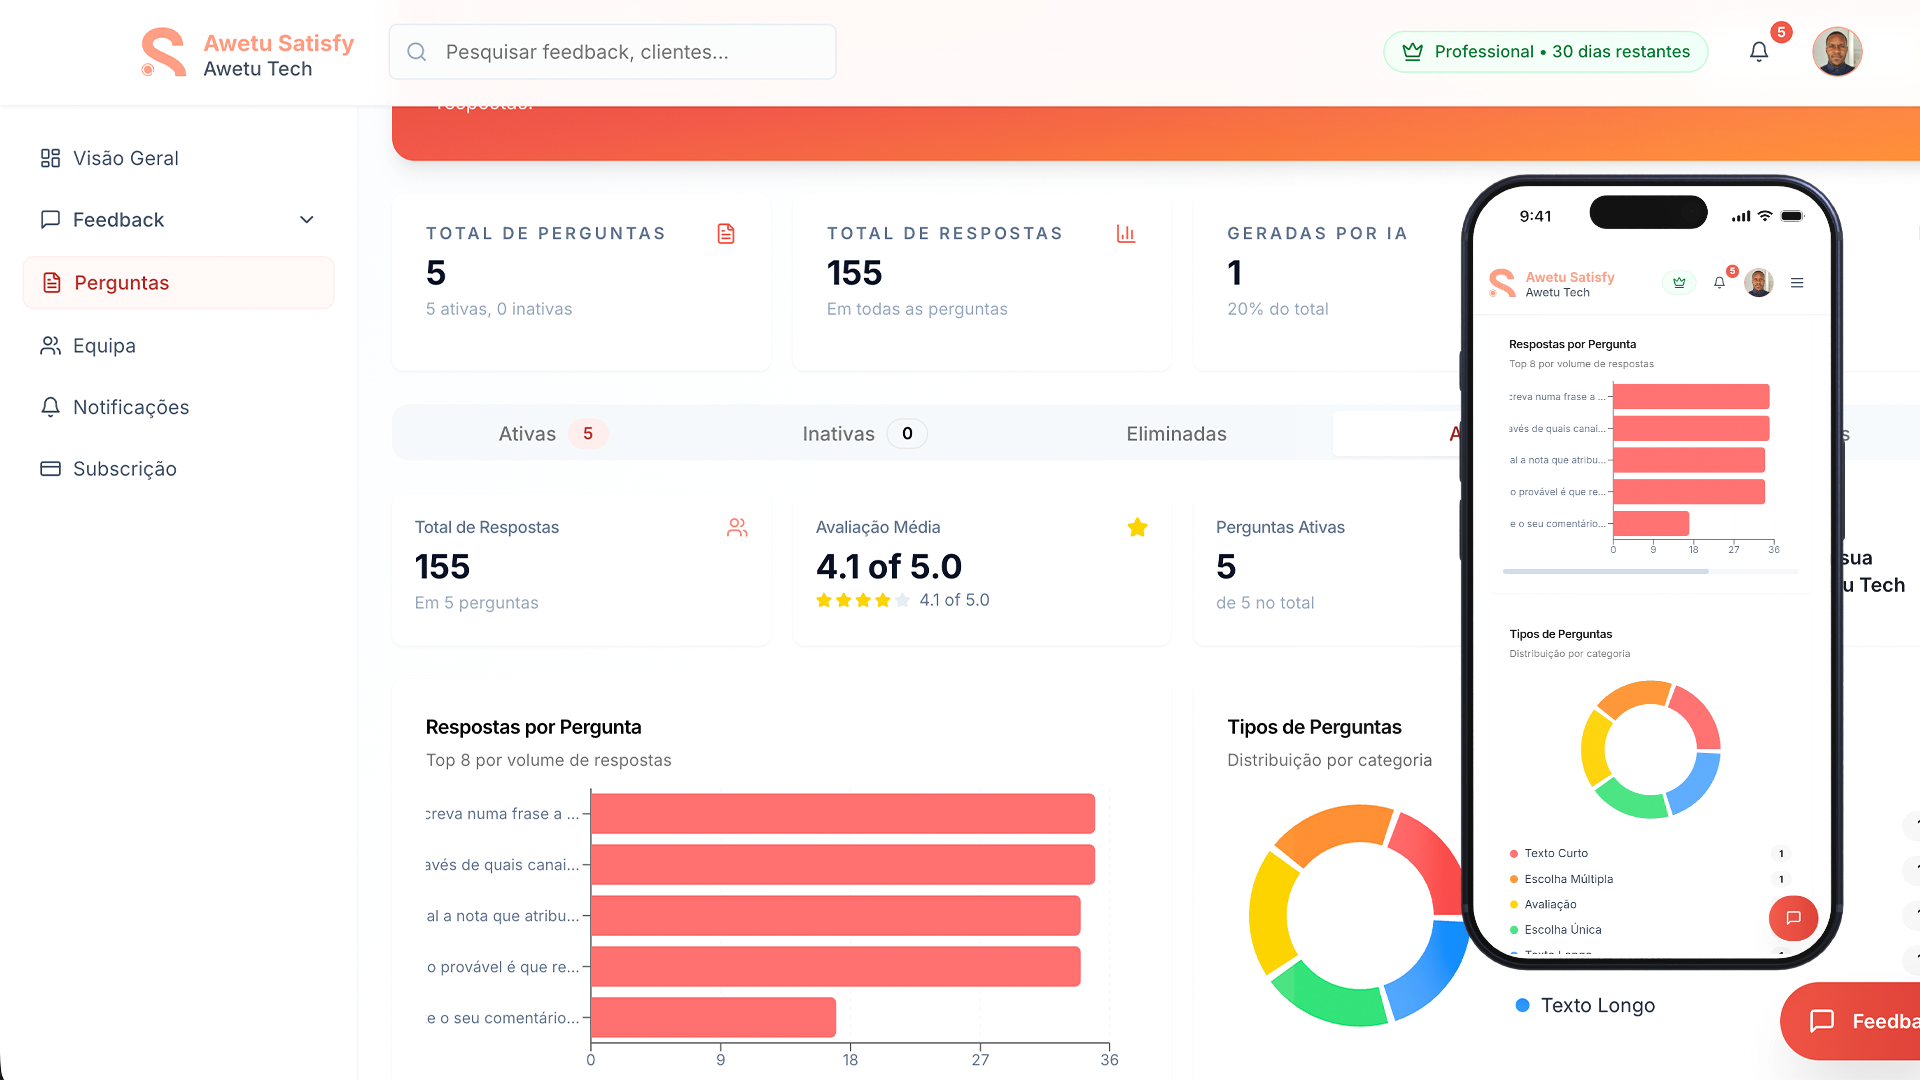The width and height of the screenshot is (1920, 1080).
Task: Select Perguntas in sidebar
Action: tap(178, 283)
